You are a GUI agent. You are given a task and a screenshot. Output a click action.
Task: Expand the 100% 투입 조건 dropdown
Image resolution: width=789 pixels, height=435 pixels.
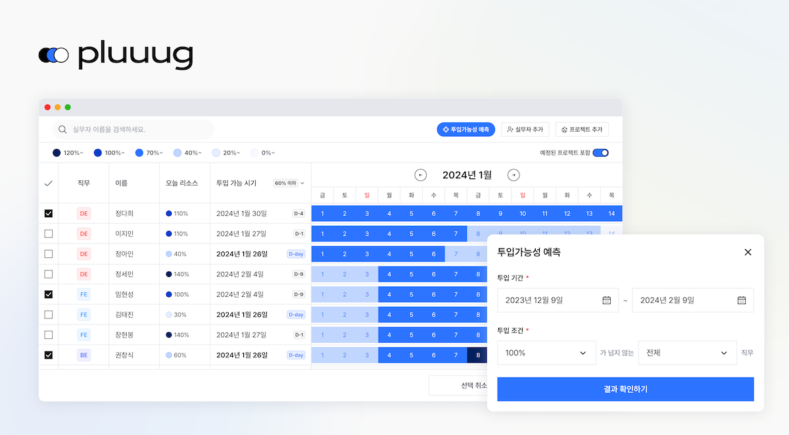[545, 353]
